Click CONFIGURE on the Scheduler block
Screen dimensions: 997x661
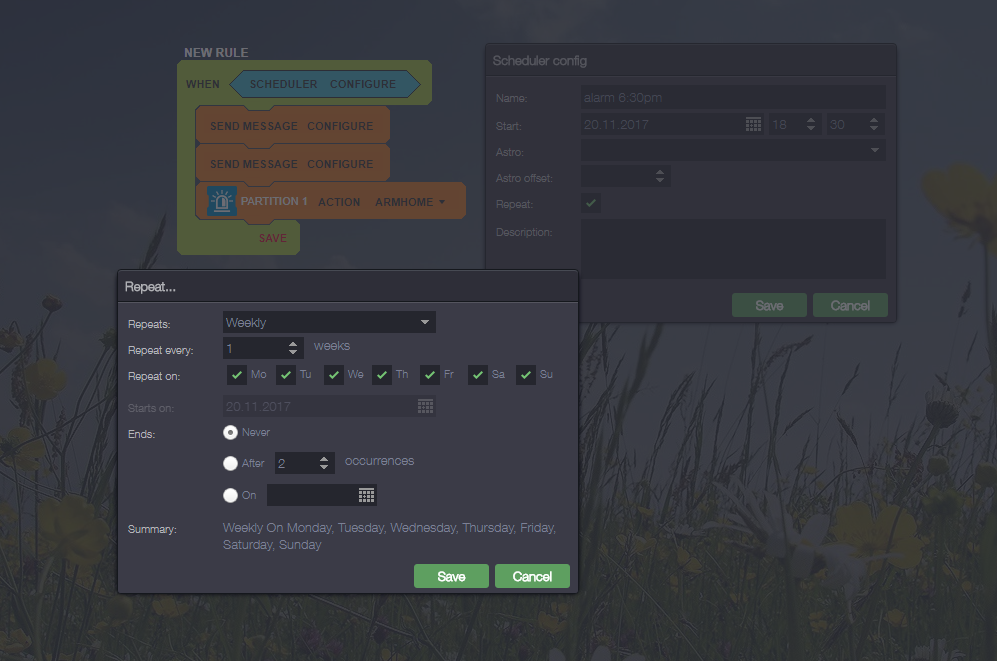363,84
